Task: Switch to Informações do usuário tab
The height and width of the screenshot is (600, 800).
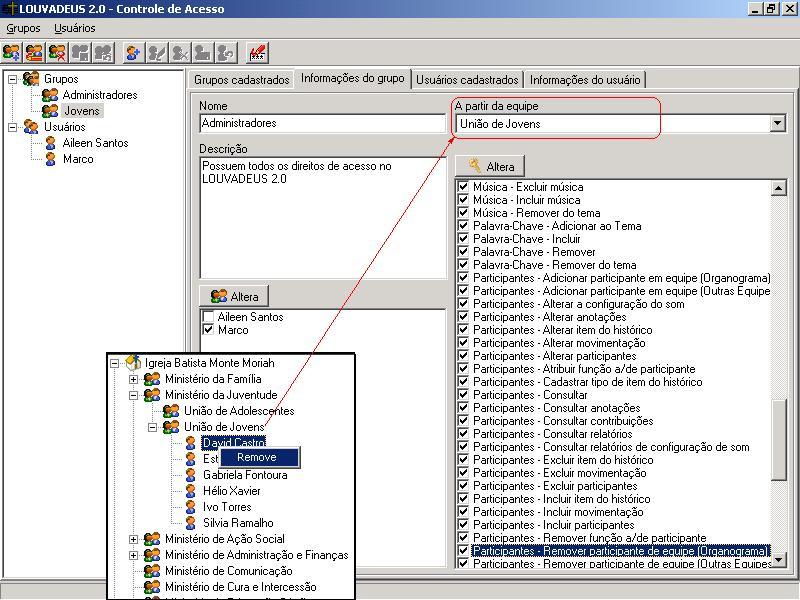Action: coord(585,80)
